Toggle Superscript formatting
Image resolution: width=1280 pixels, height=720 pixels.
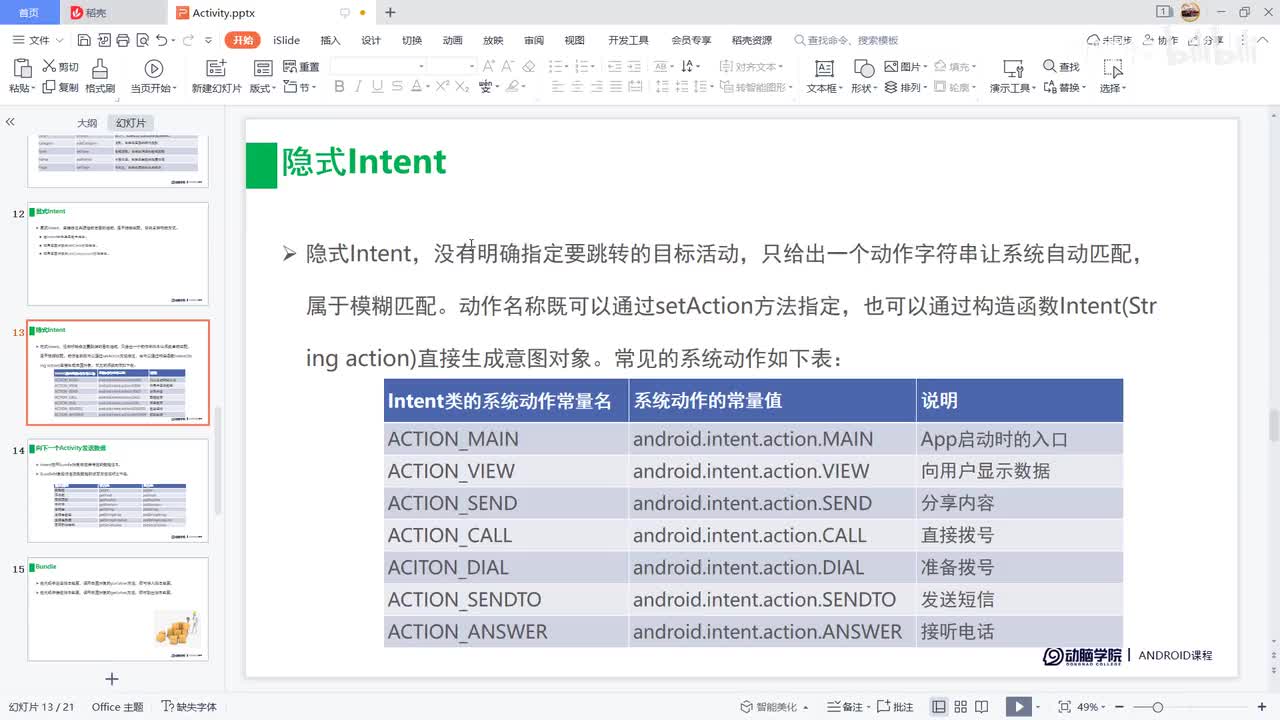point(442,87)
